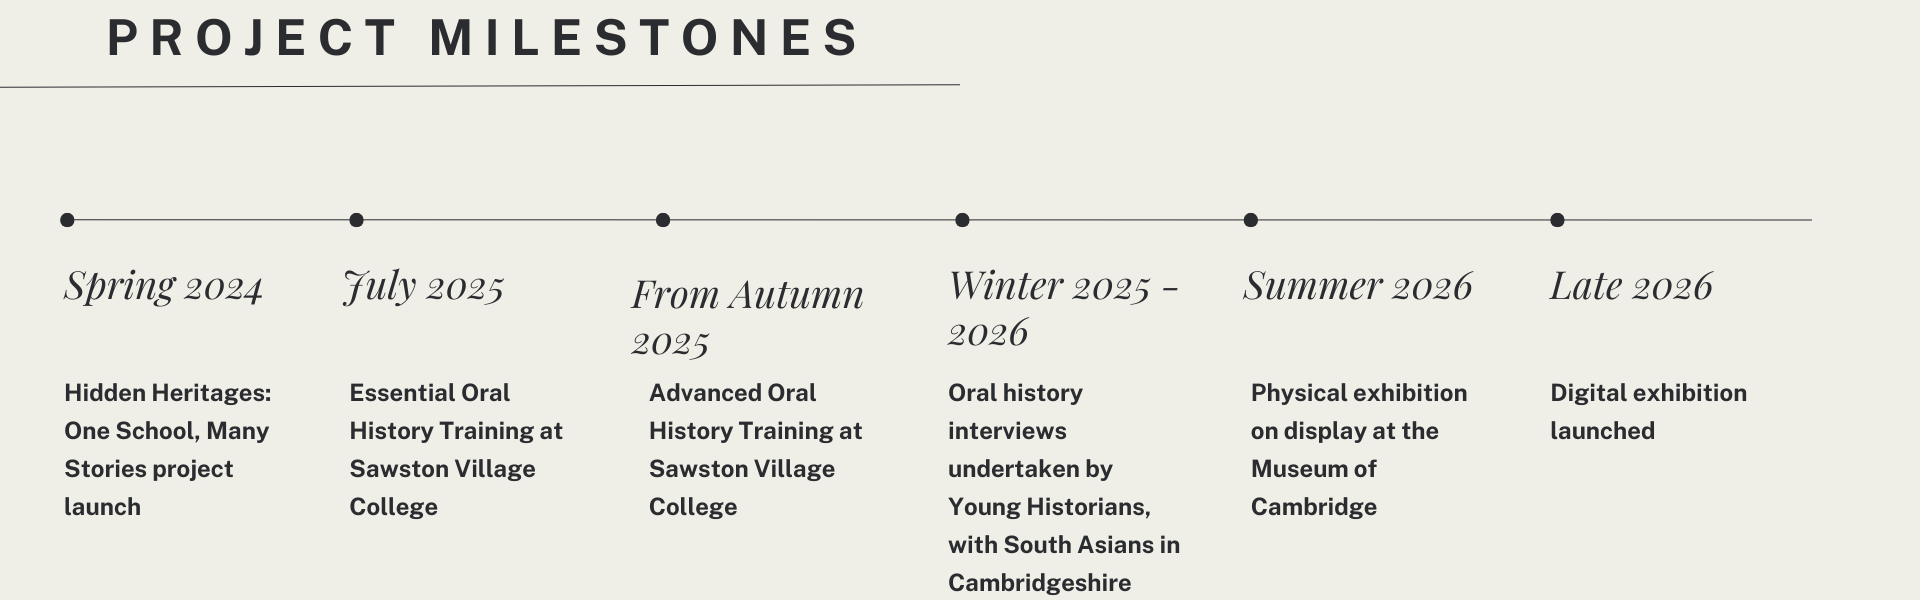The height and width of the screenshot is (600, 1920).
Task: Select the timeline marker above Late 2026
Action: coord(1557,220)
